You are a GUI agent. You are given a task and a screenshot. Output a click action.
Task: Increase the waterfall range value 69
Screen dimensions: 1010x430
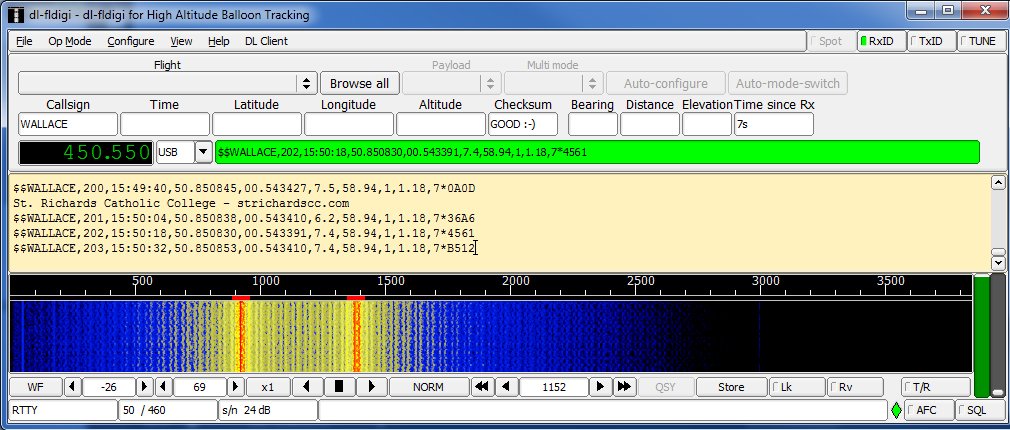[236, 387]
